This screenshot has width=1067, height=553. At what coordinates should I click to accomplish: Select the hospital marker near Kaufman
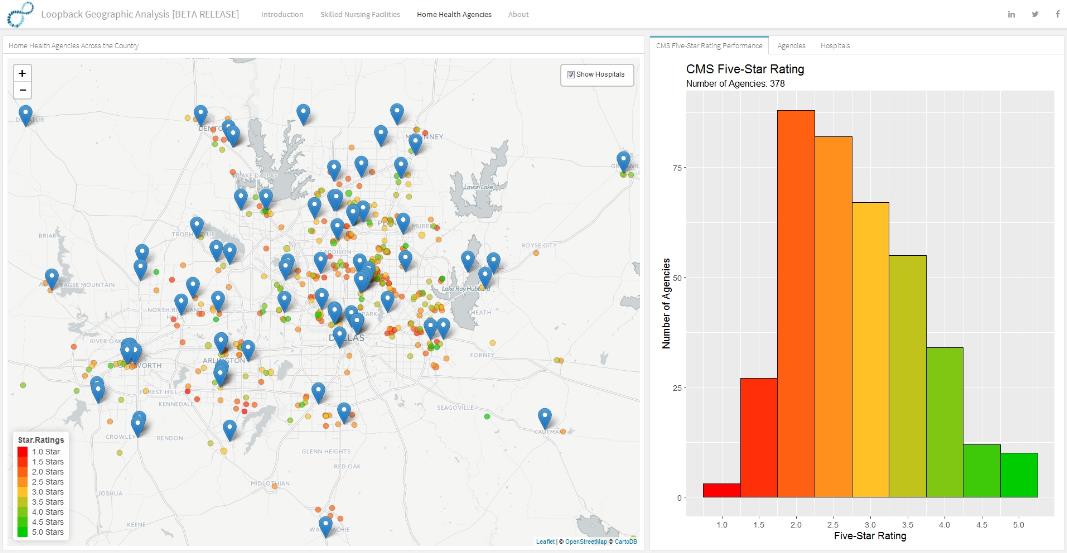[545, 416]
